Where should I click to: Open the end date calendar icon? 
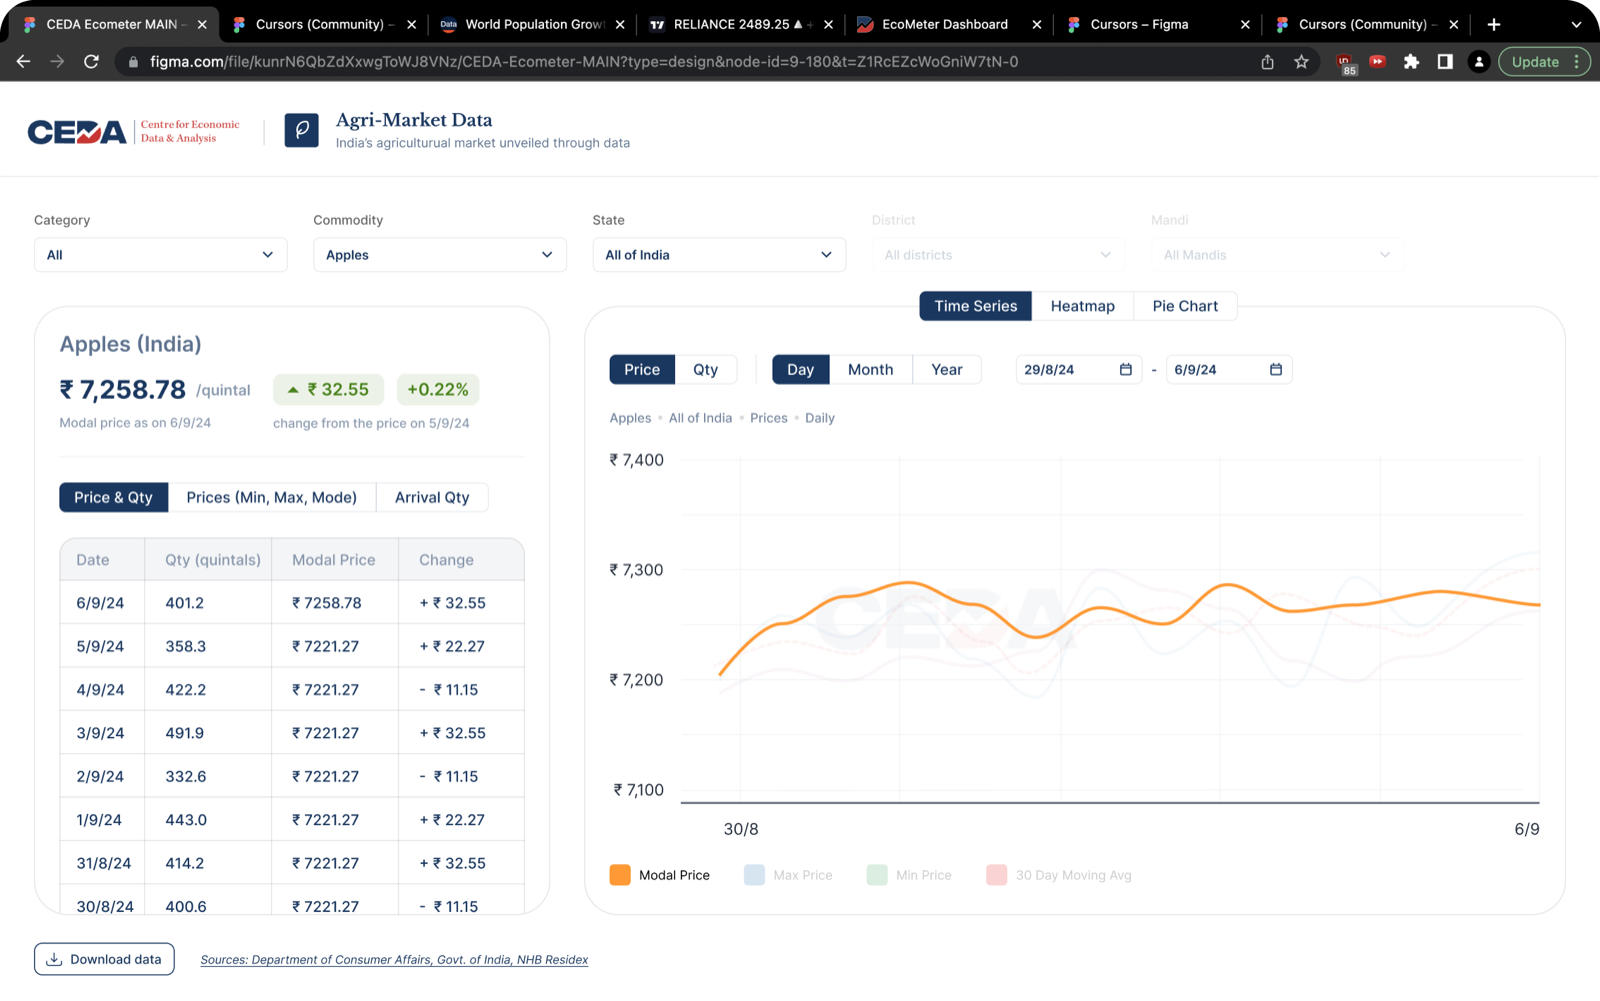(x=1275, y=369)
